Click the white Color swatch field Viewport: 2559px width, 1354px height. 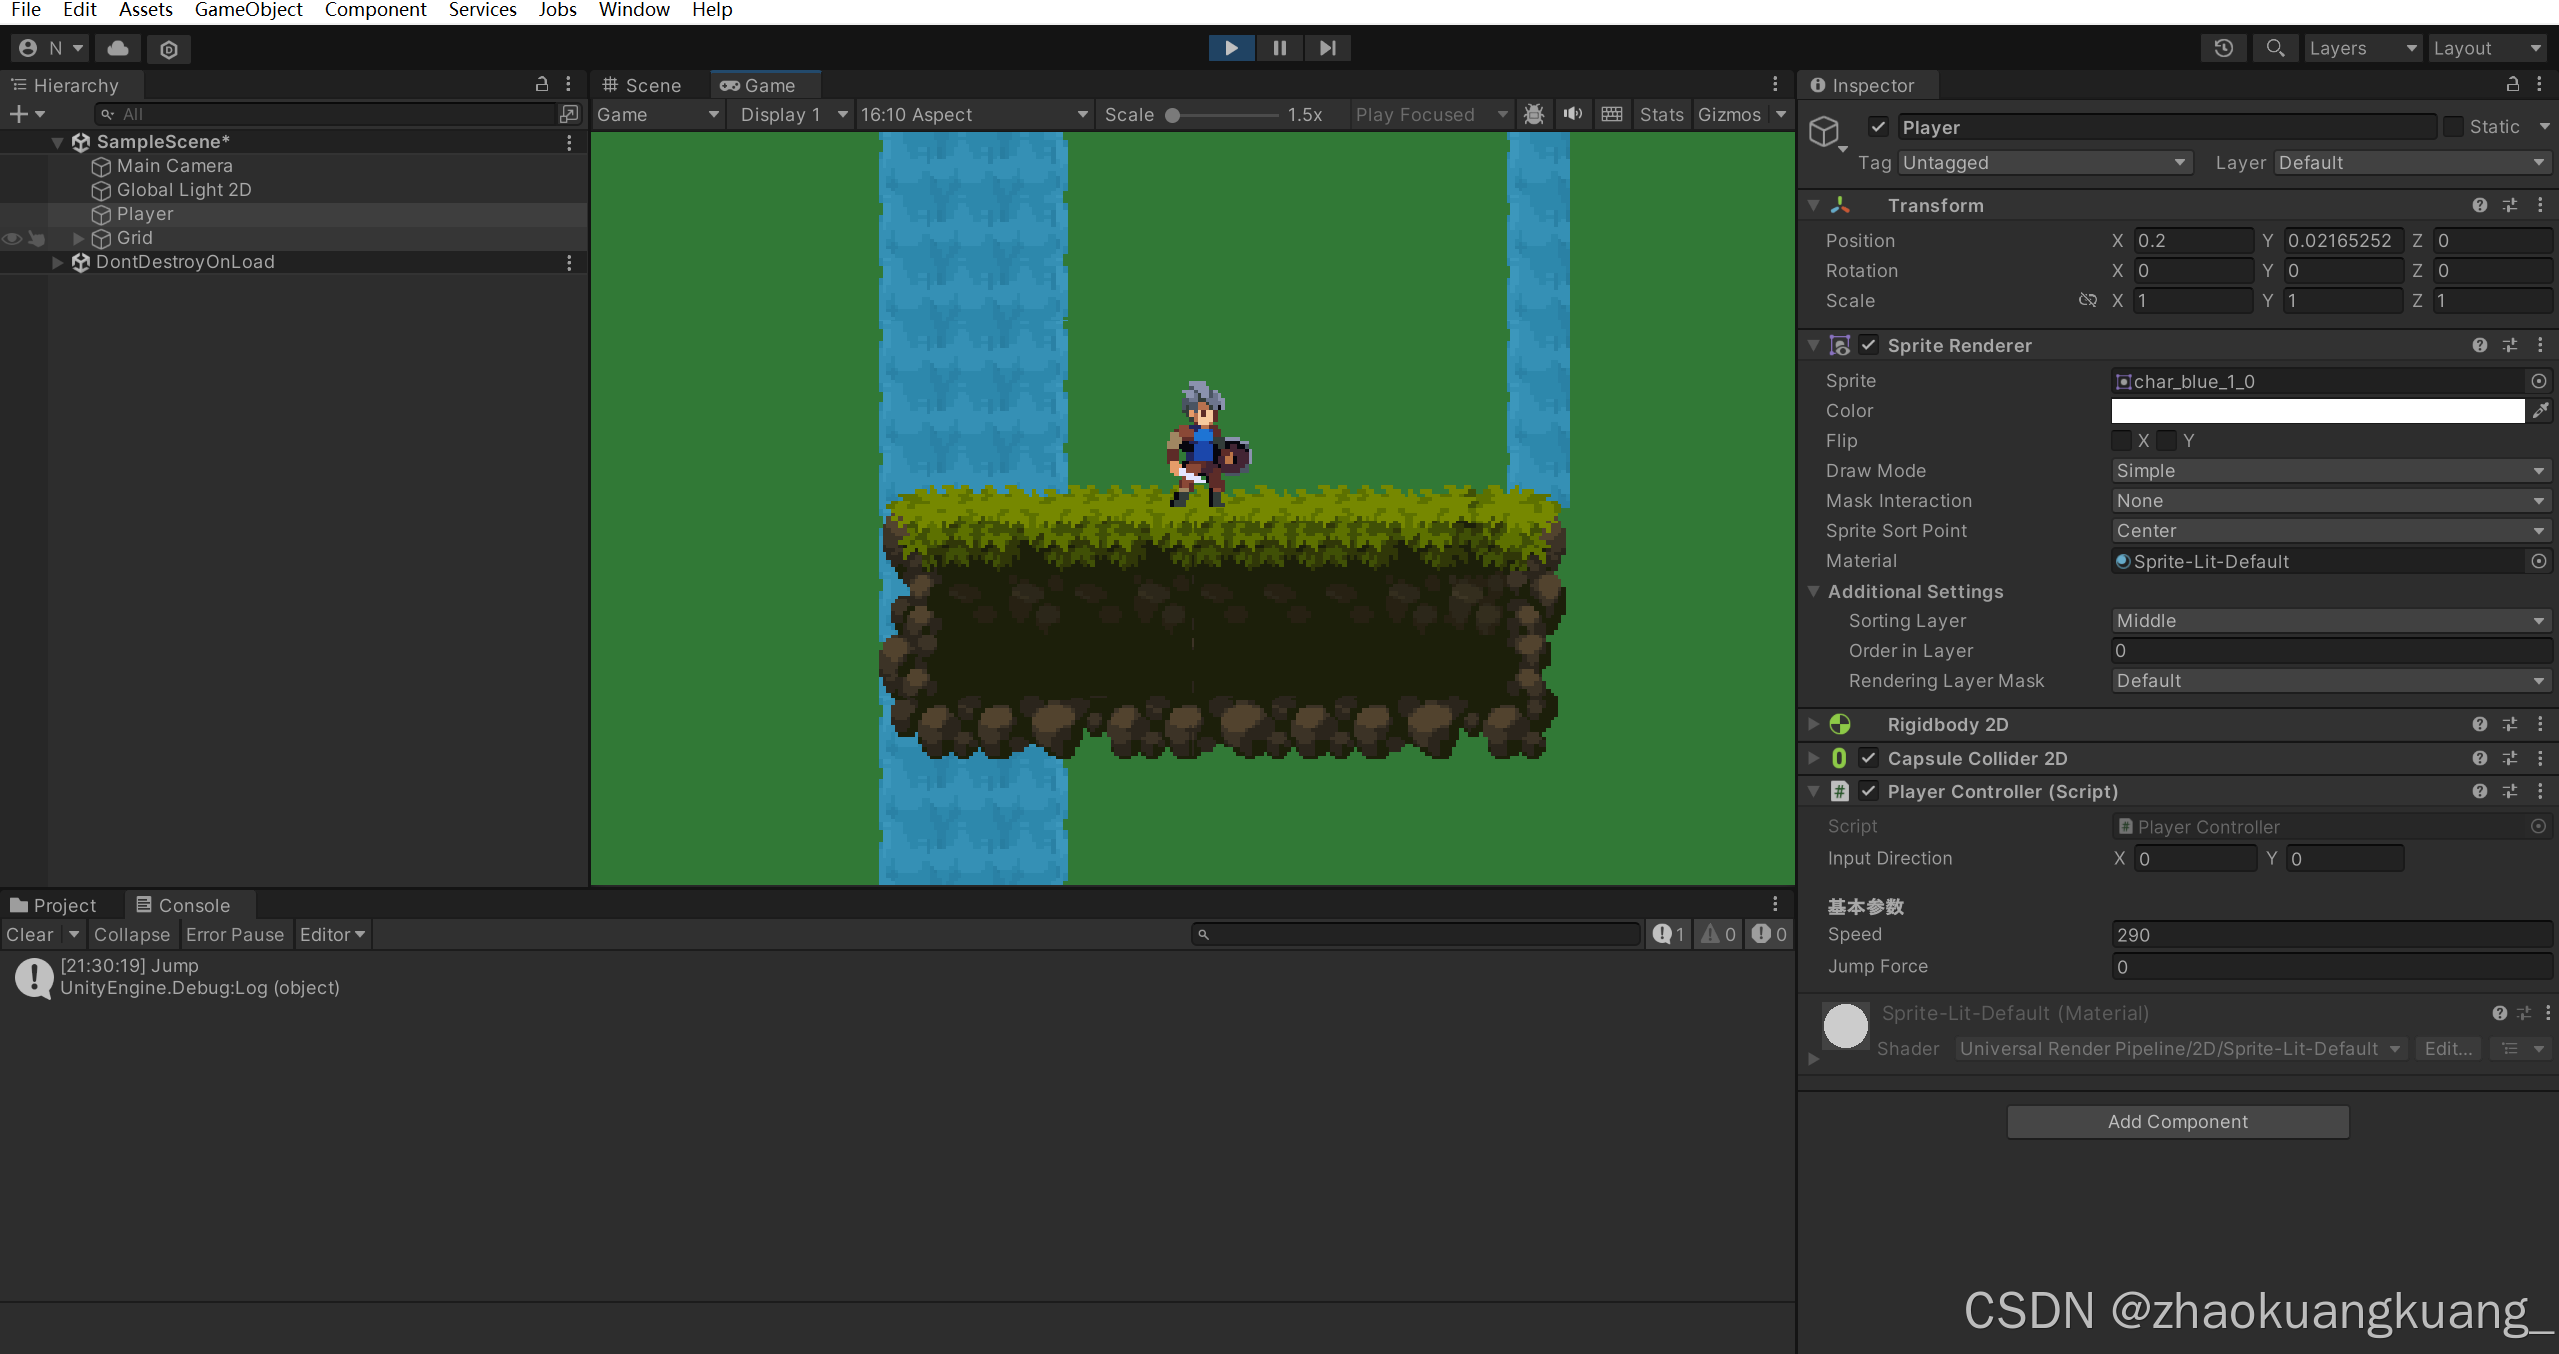[x=2317, y=411]
